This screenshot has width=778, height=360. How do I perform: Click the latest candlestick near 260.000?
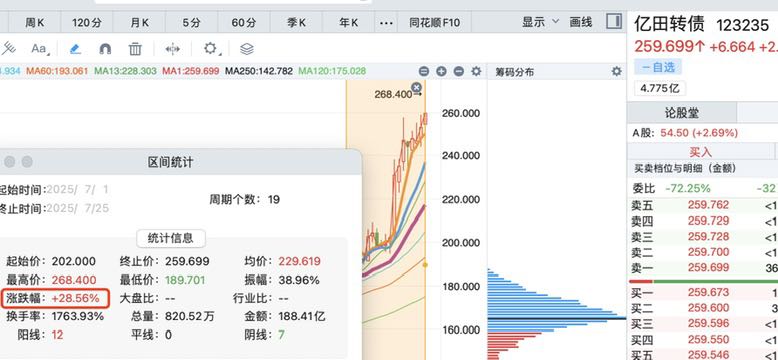point(425,119)
